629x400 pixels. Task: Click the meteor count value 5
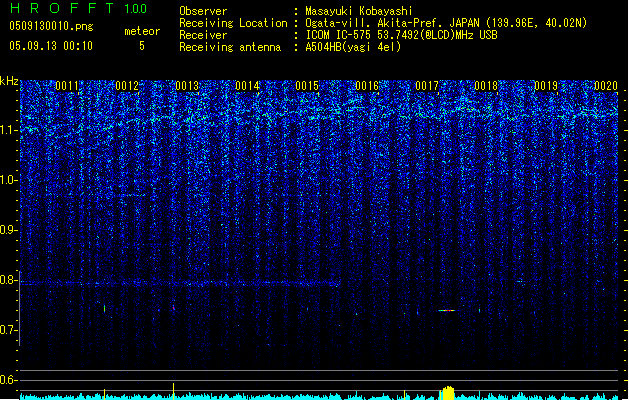(x=142, y=46)
